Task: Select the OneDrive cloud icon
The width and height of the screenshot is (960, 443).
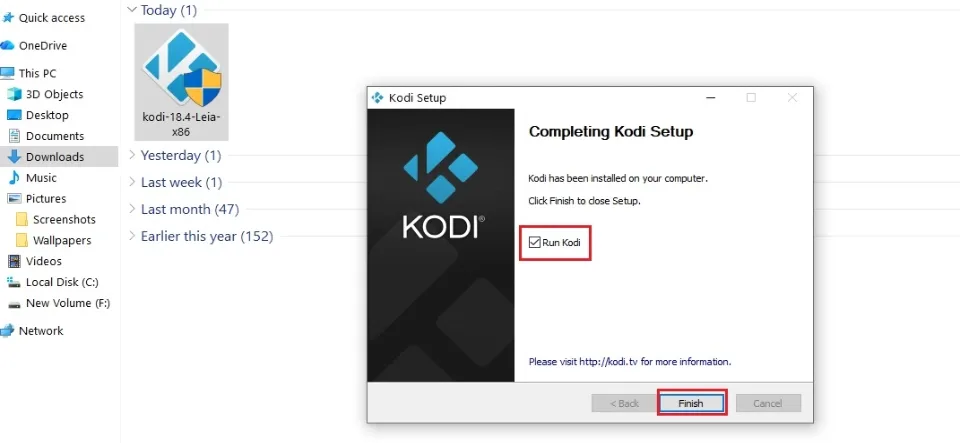Action: tap(8, 46)
